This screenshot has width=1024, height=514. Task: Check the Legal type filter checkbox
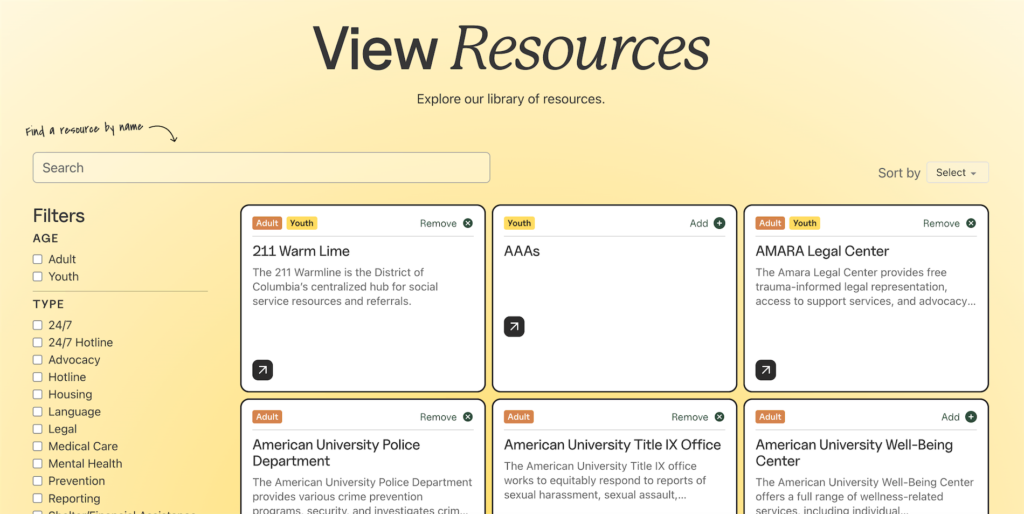click(38, 429)
